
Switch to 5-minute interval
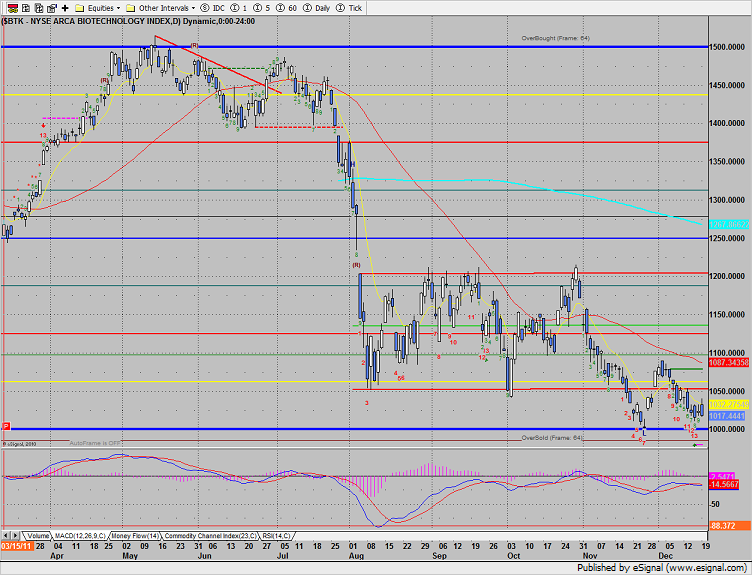tap(261, 8)
